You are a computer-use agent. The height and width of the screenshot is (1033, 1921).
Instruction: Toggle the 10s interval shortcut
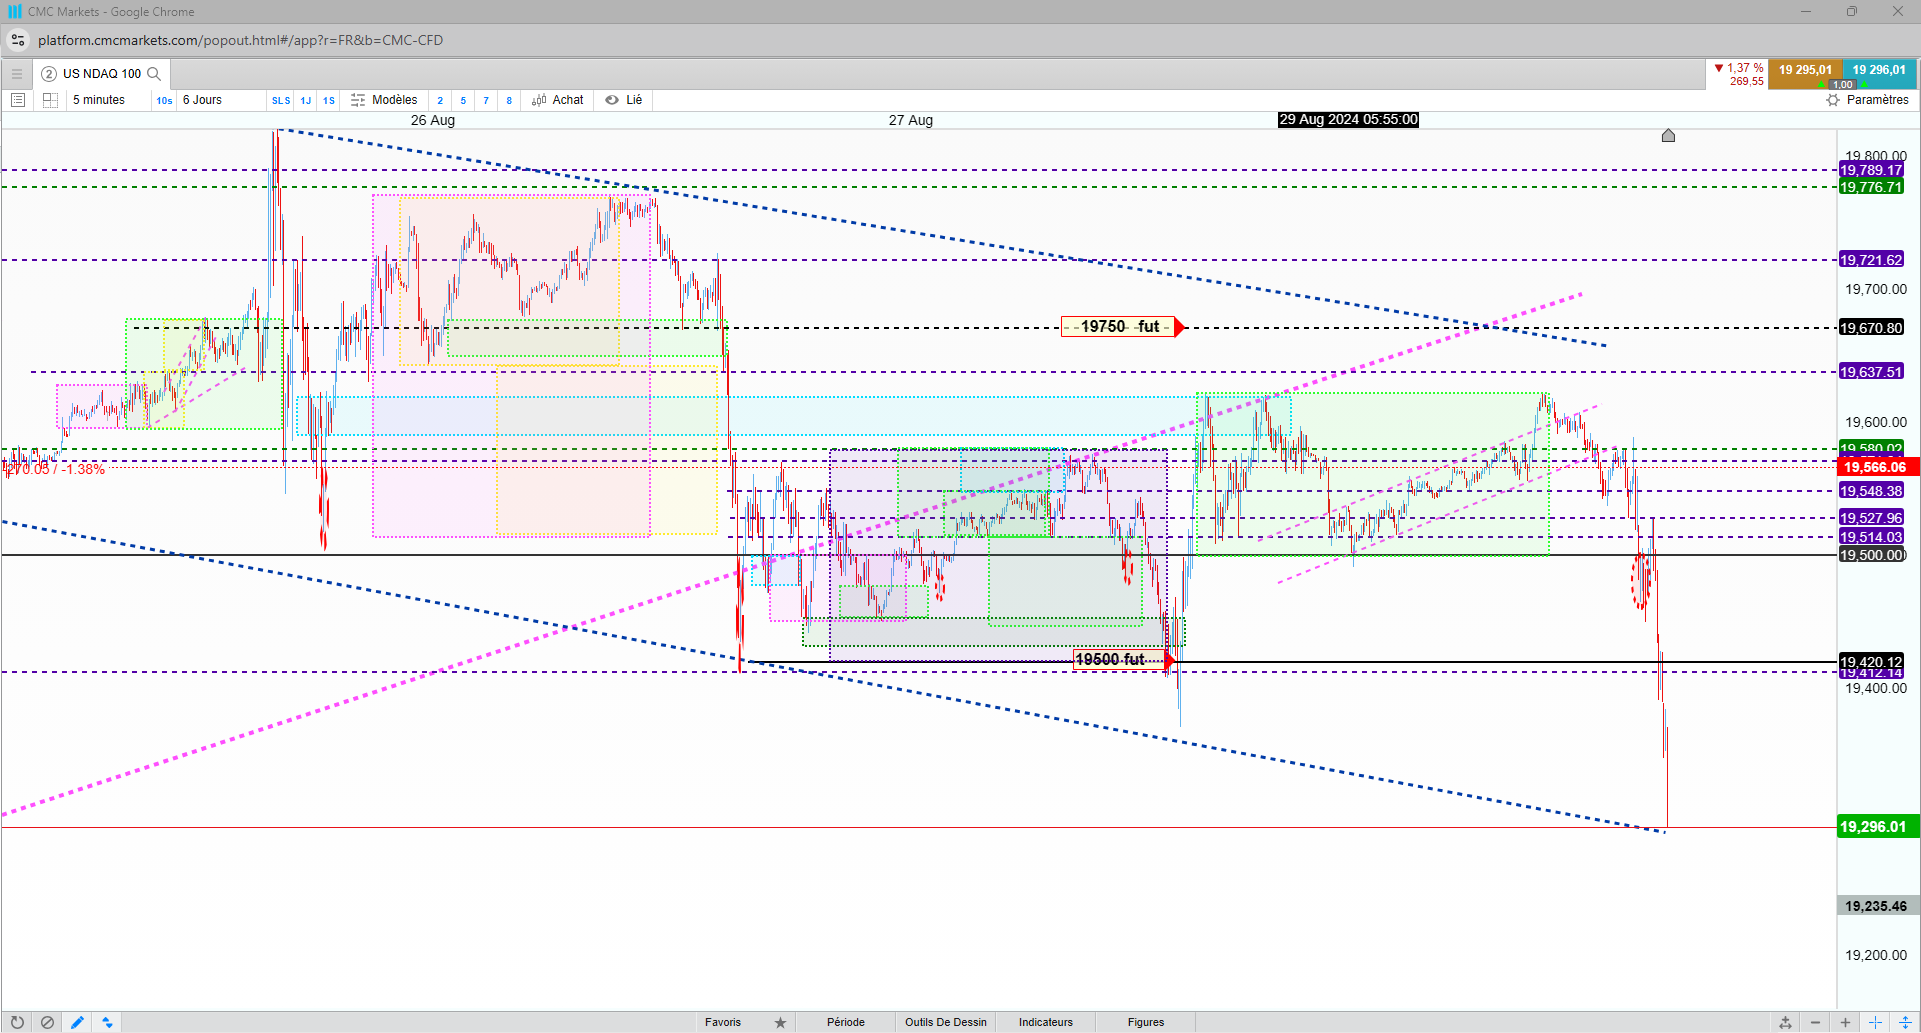[164, 100]
